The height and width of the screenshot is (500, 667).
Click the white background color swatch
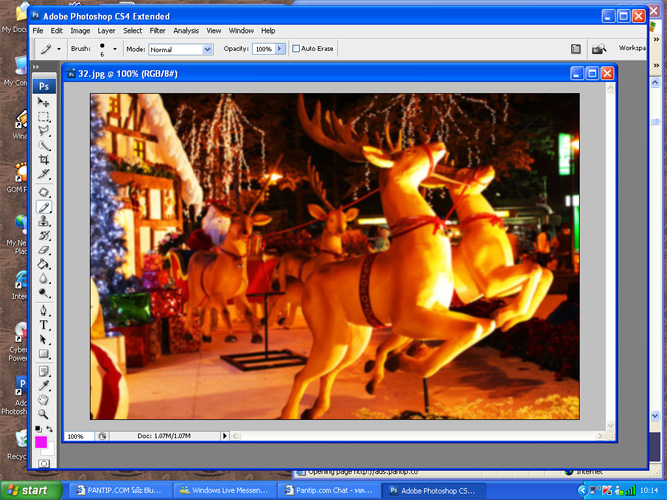pos(50,449)
